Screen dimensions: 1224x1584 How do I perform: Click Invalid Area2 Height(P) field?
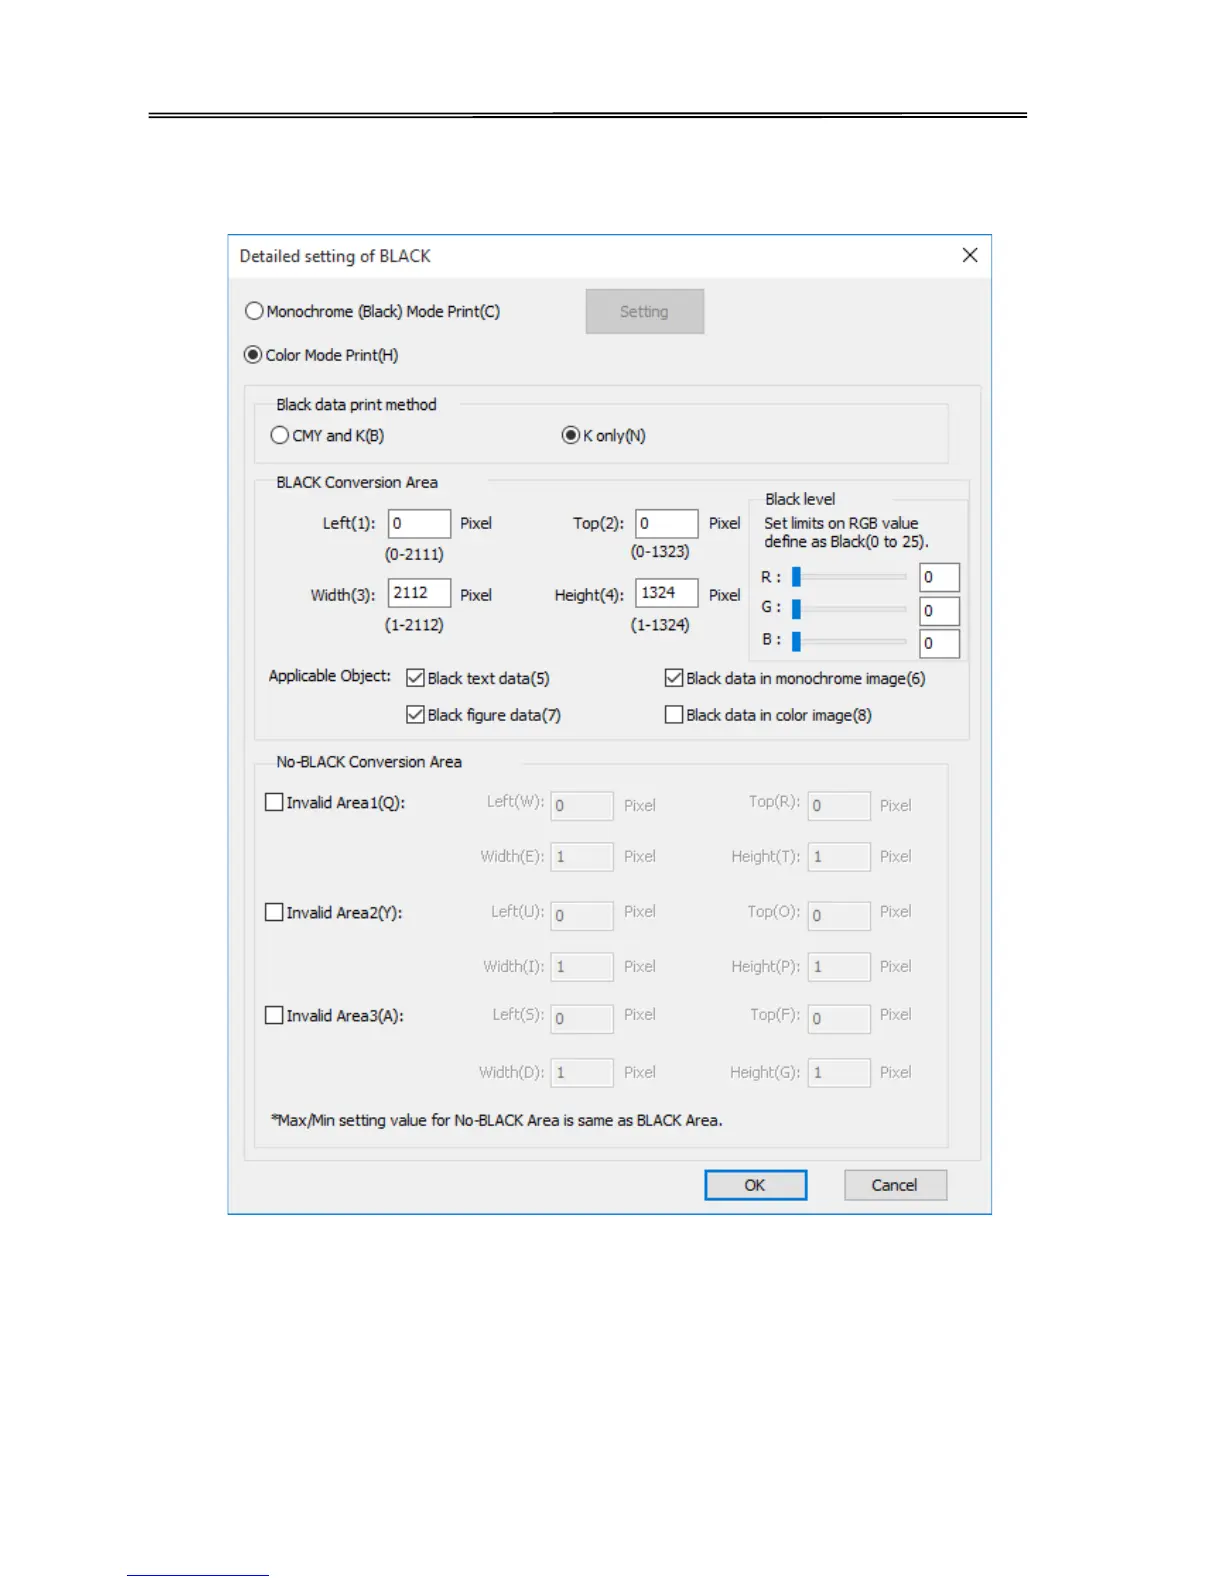click(x=839, y=966)
